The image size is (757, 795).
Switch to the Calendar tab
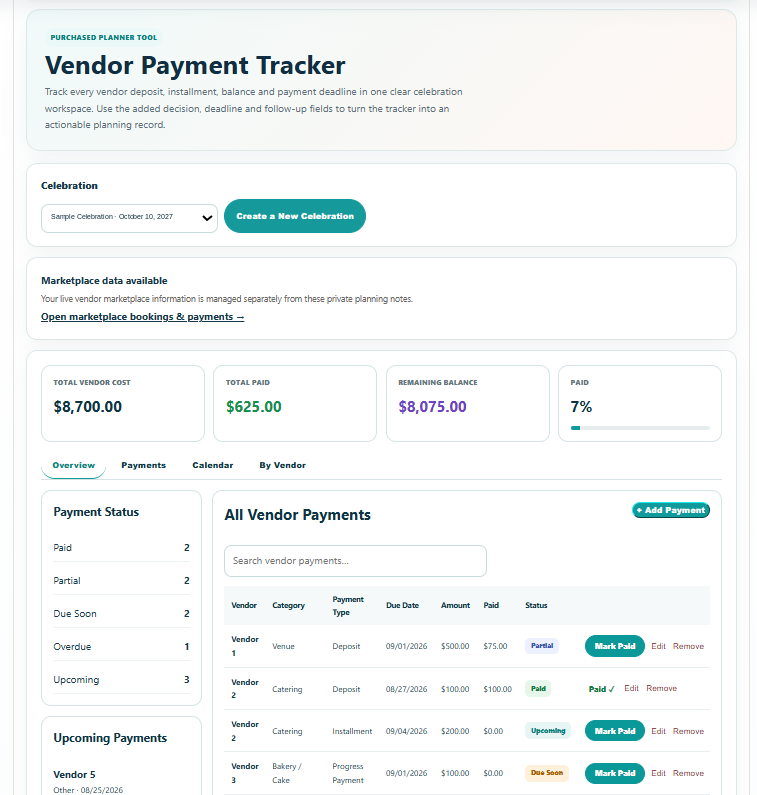212,465
